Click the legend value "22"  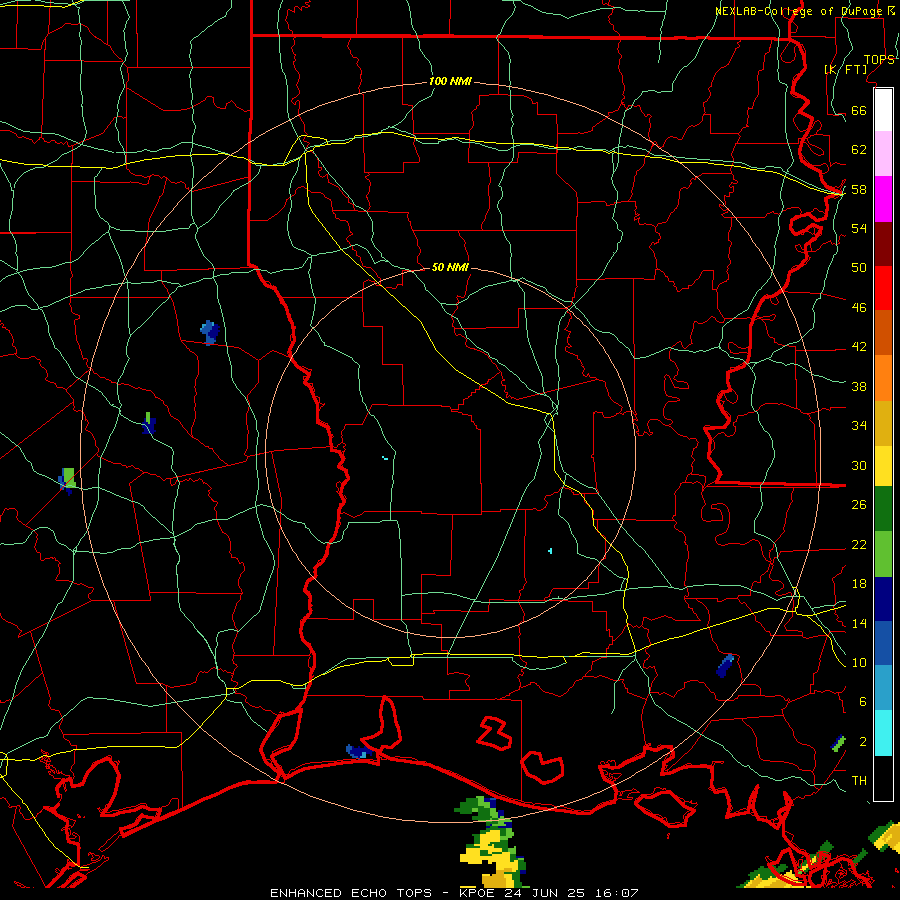tap(859, 544)
